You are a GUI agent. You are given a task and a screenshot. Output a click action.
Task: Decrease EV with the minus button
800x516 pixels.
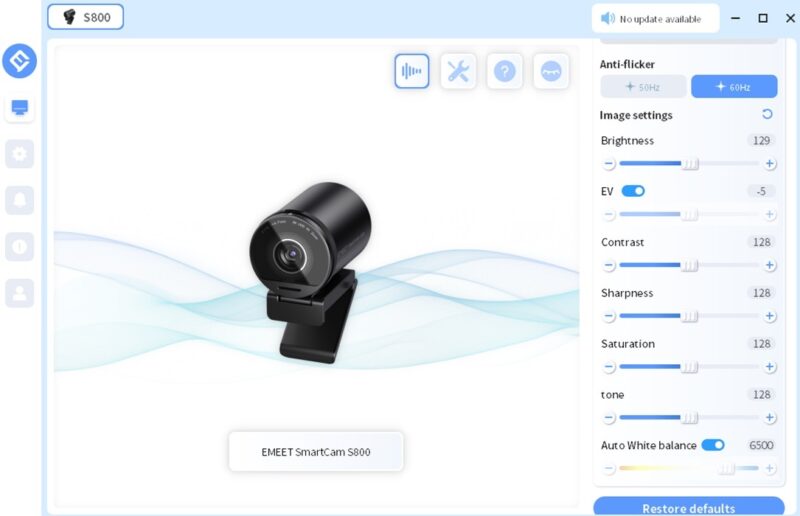[x=609, y=214]
